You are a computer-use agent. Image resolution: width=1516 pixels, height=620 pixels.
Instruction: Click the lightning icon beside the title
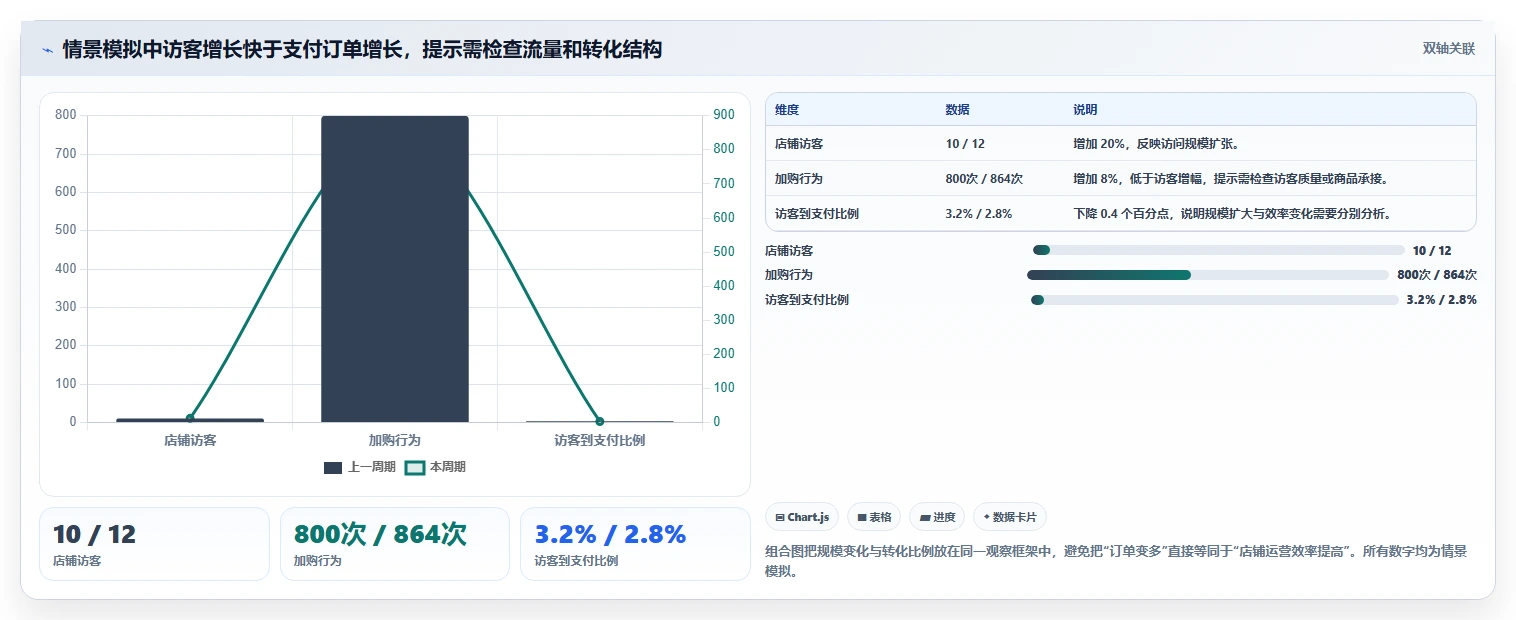47,49
